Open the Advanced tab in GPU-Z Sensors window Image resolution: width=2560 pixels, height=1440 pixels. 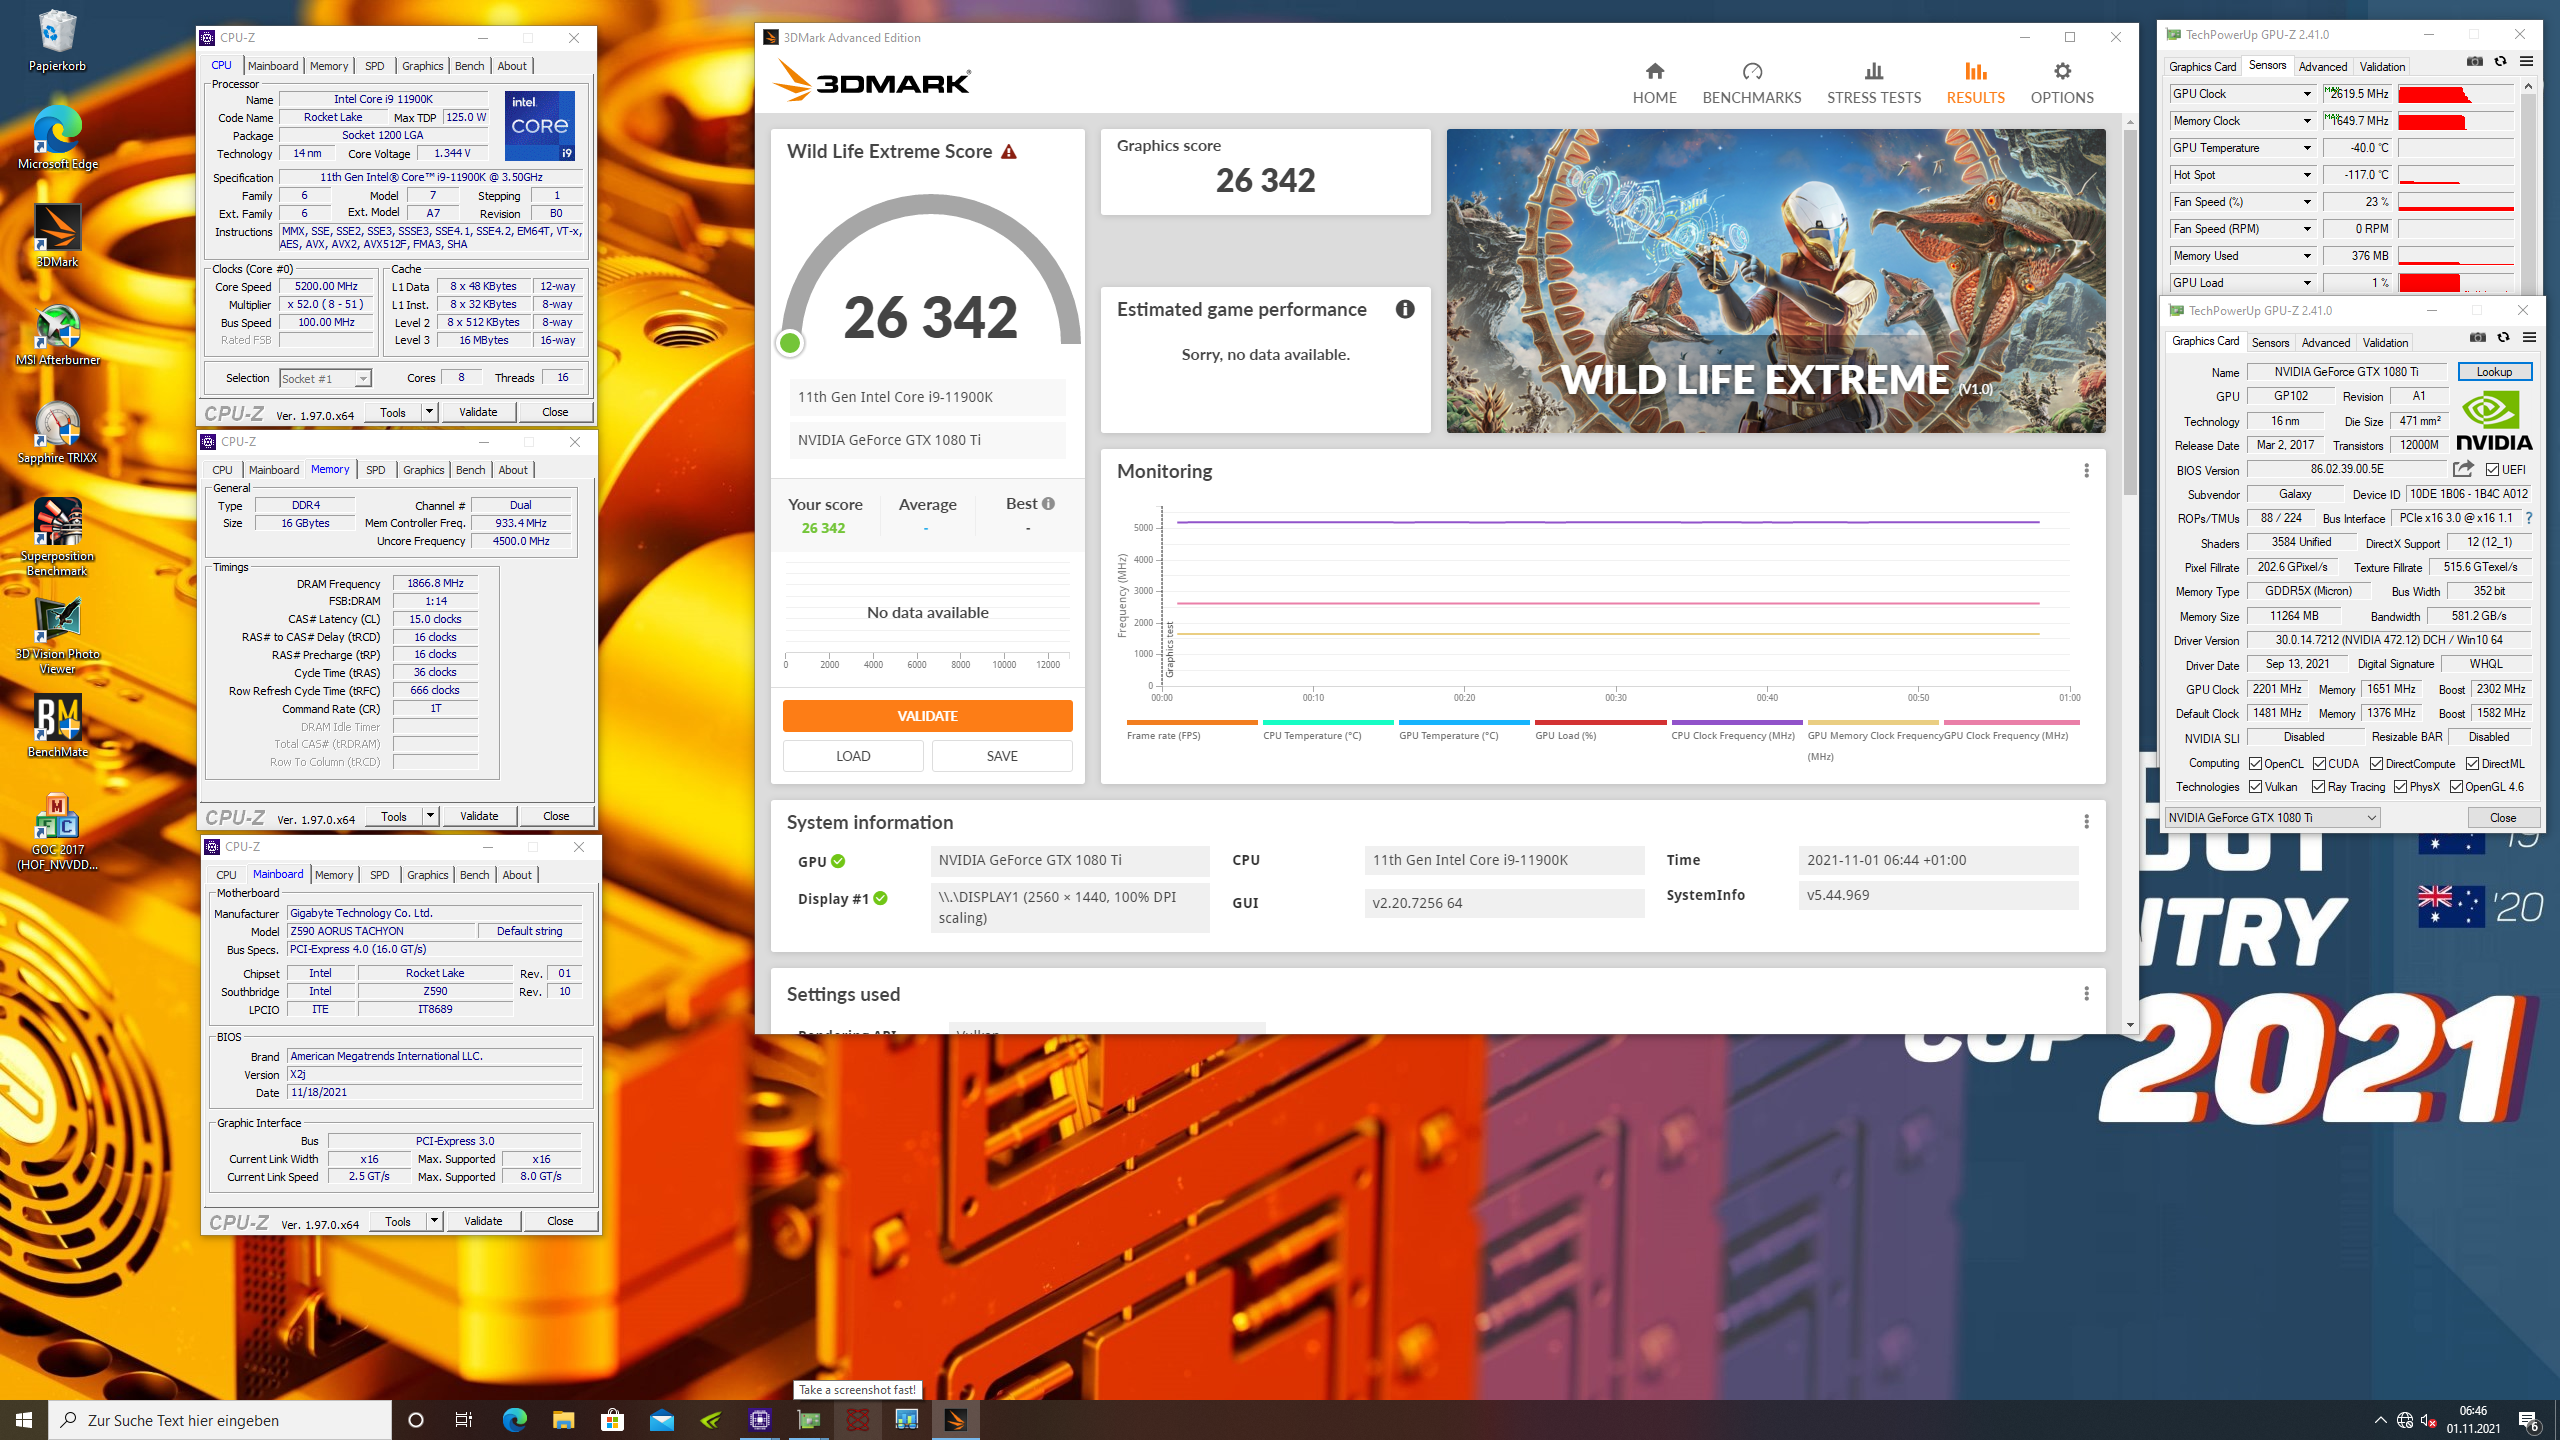point(2322,67)
